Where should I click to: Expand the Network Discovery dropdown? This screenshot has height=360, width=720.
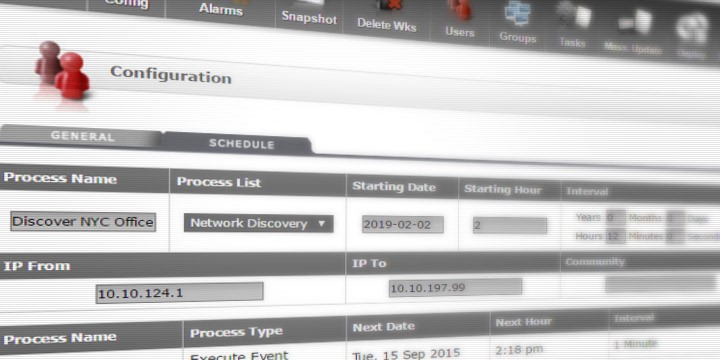click(x=259, y=224)
